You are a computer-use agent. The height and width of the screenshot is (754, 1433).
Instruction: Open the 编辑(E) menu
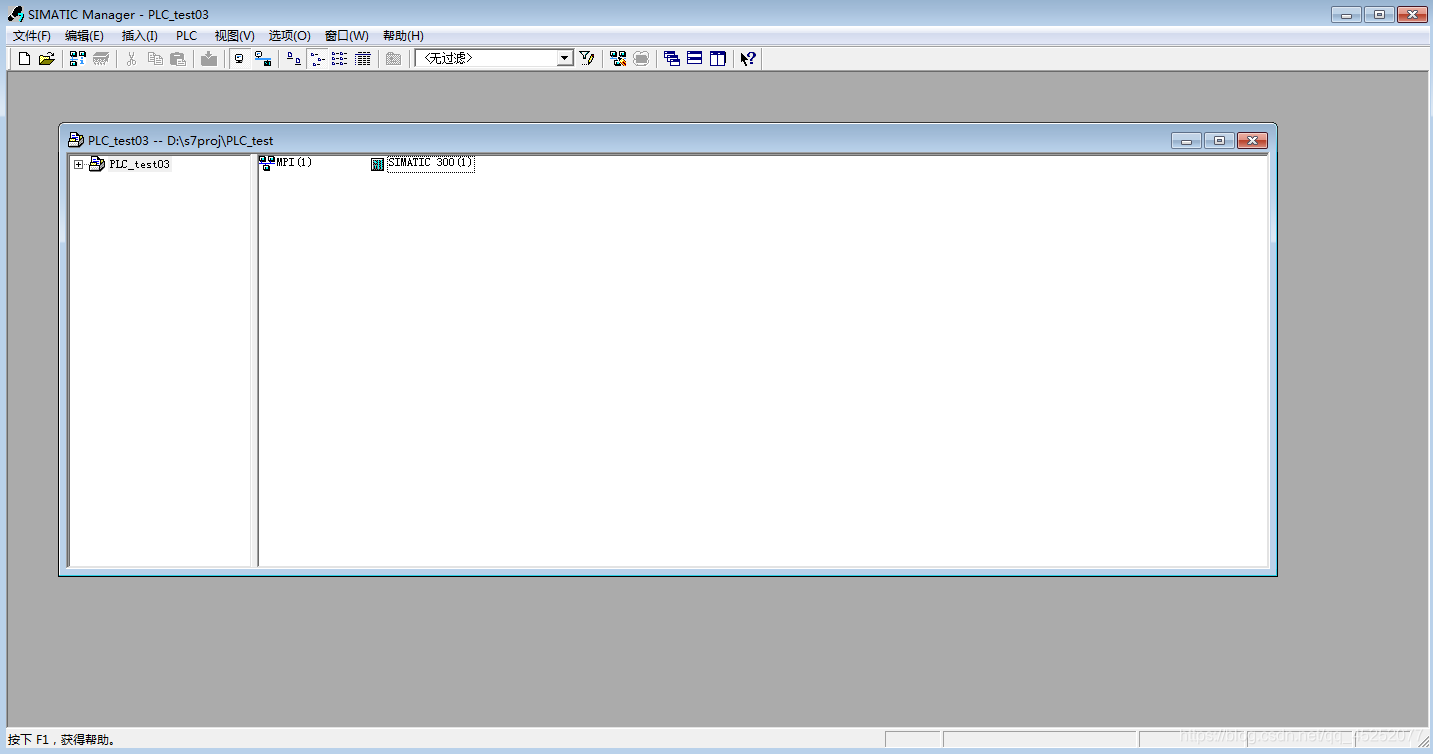[85, 36]
